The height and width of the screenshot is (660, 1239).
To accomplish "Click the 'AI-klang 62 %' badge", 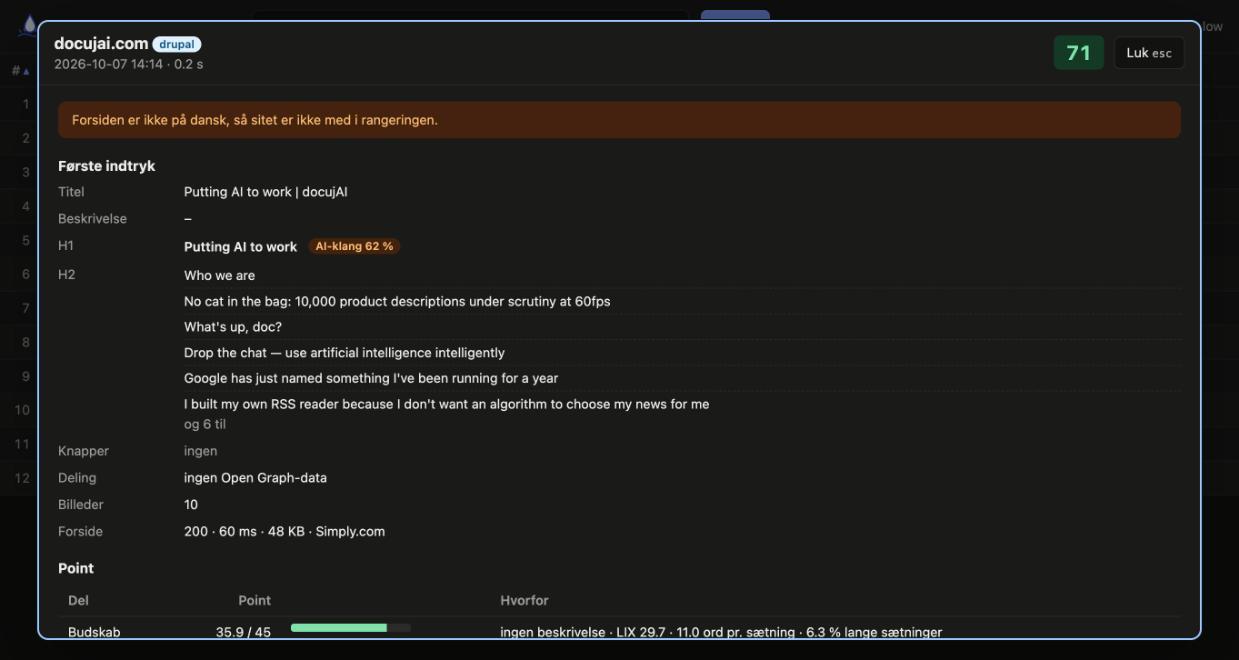I will pyautogui.click(x=354, y=246).
